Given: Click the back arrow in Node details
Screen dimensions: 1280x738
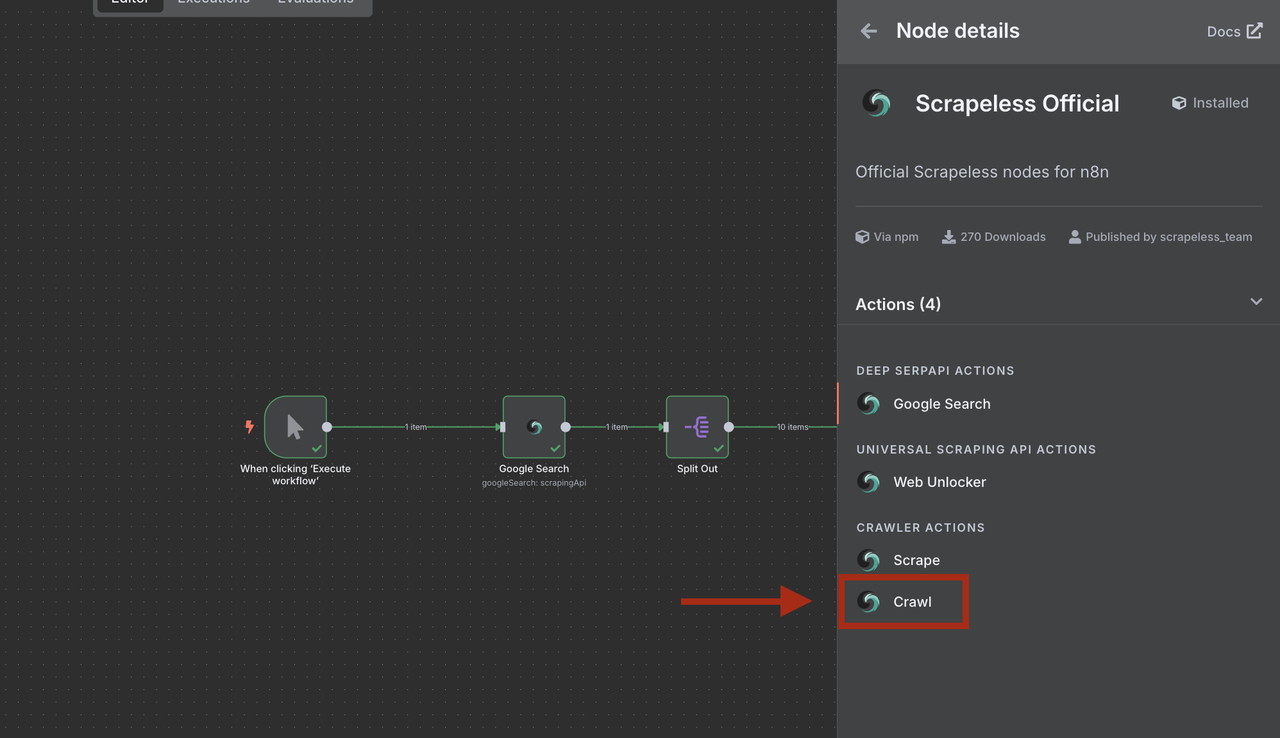Looking at the screenshot, I should (x=869, y=31).
